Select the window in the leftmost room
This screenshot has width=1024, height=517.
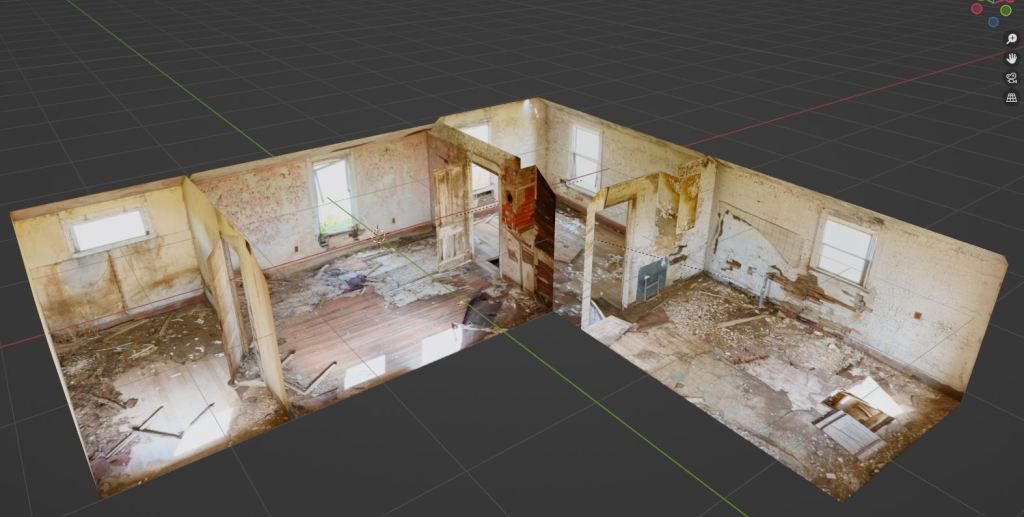click(109, 230)
